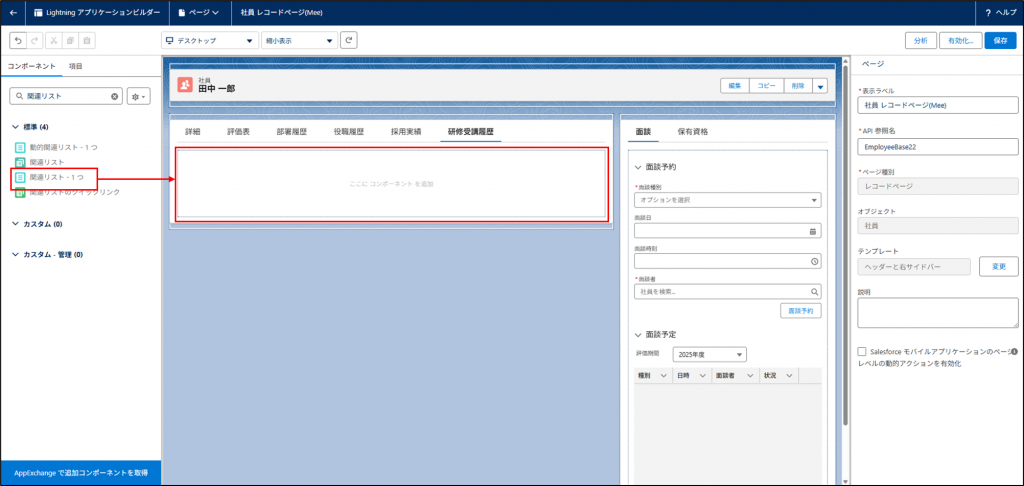1024x486 pixels.
Task: Click the clock icon in 面談時刻 field
Action: tap(814, 261)
